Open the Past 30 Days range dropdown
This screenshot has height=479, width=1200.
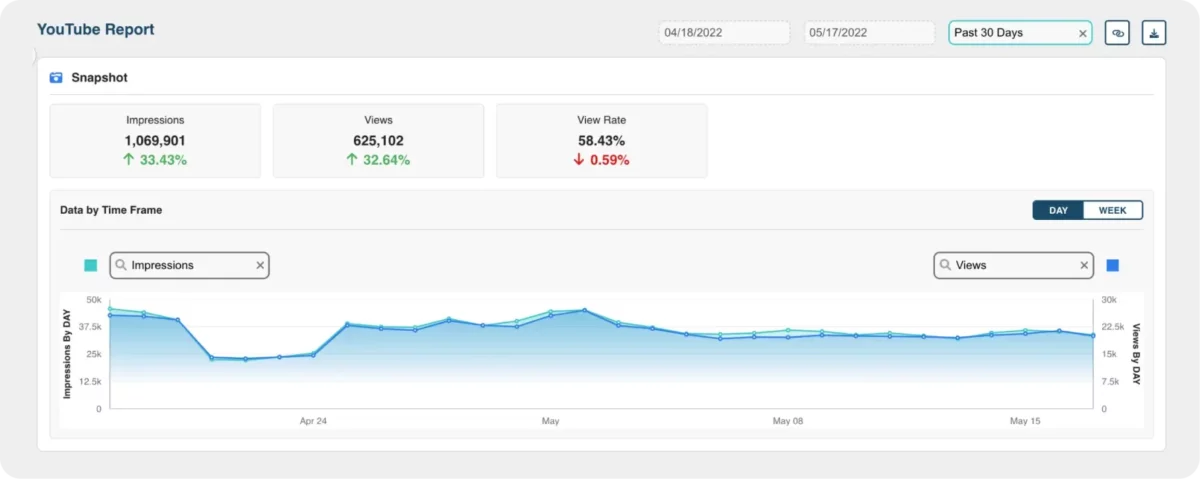coord(1010,33)
